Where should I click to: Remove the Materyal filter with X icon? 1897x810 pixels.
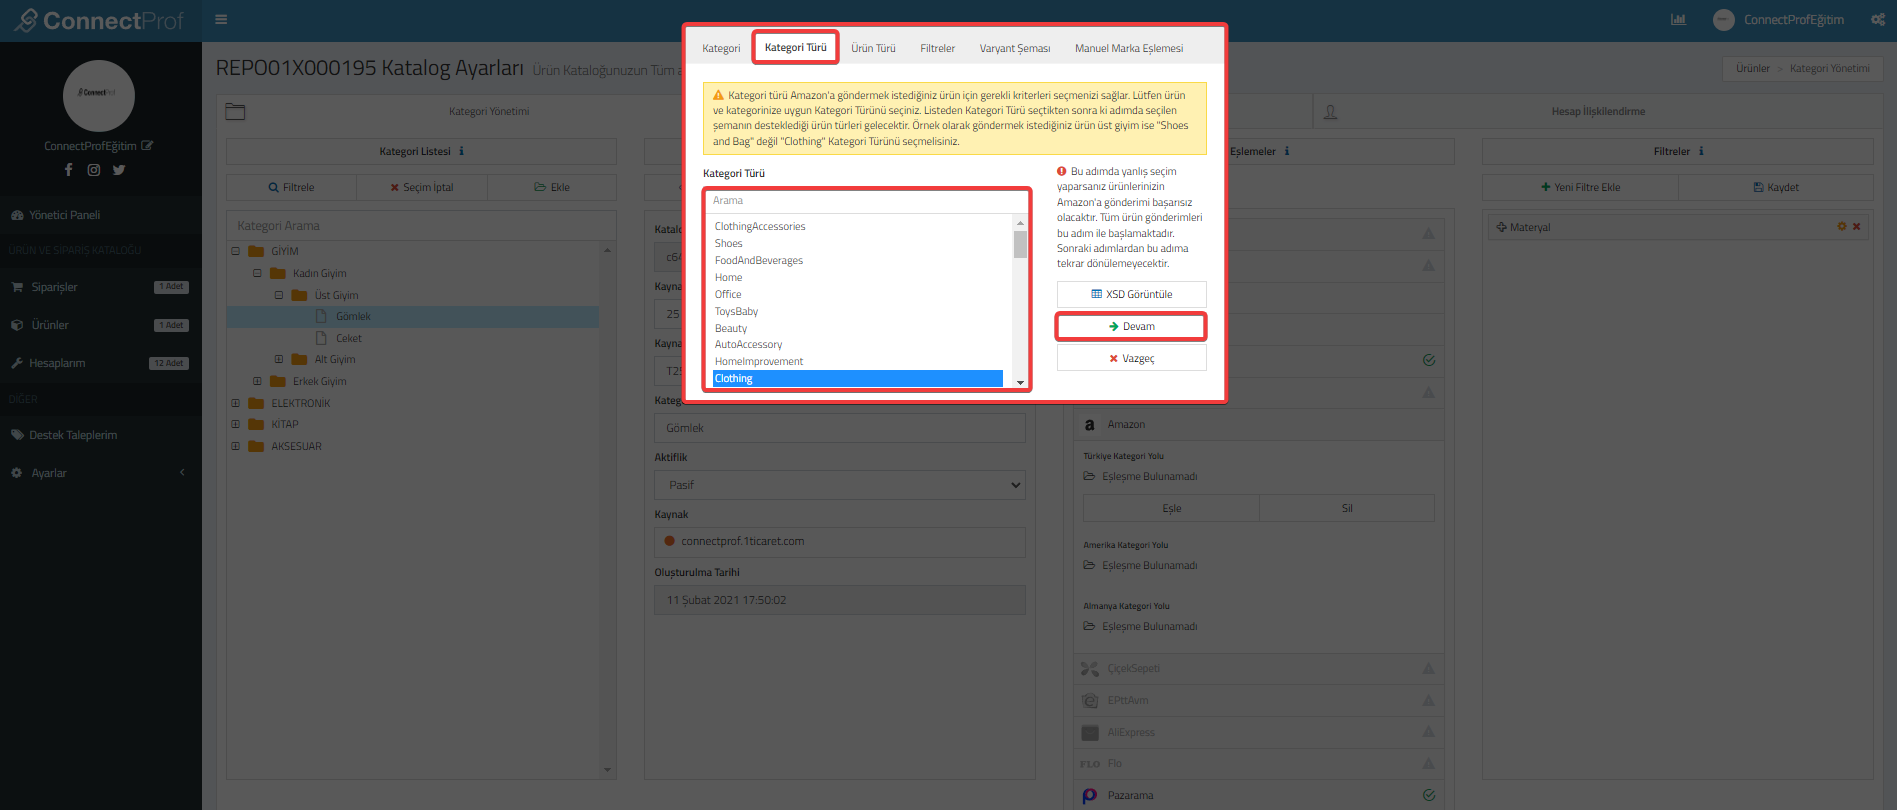[1856, 227]
